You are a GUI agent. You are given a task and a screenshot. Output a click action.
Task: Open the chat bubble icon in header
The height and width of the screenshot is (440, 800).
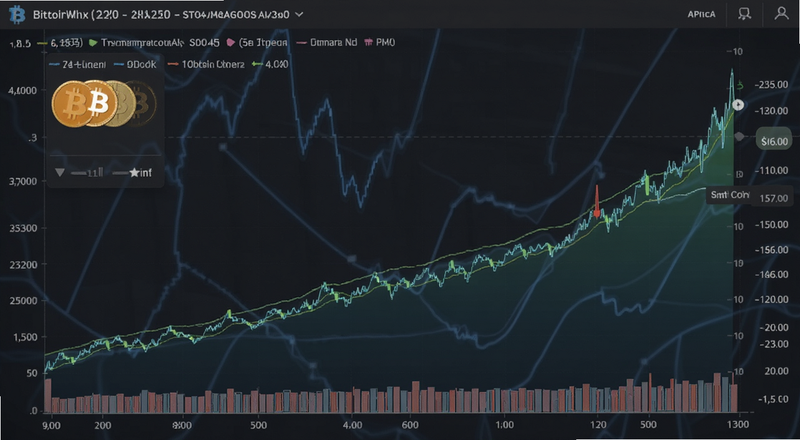pos(744,14)
